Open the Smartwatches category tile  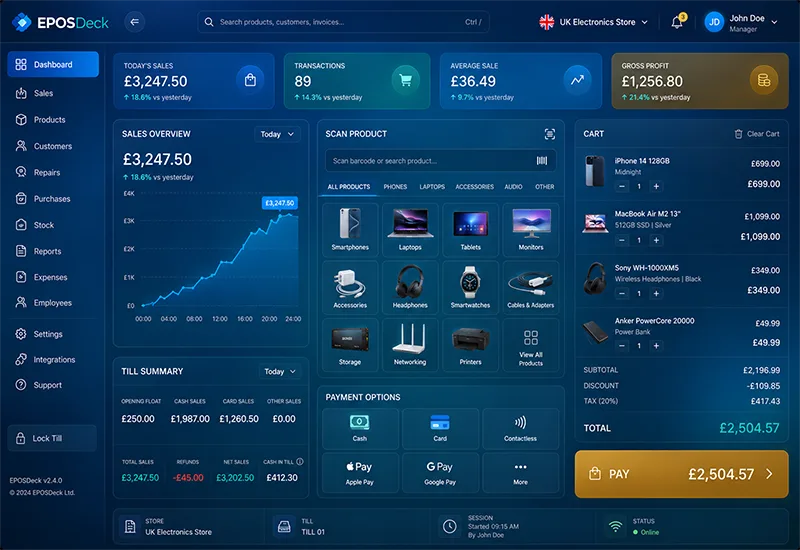(x=470, y=287)
